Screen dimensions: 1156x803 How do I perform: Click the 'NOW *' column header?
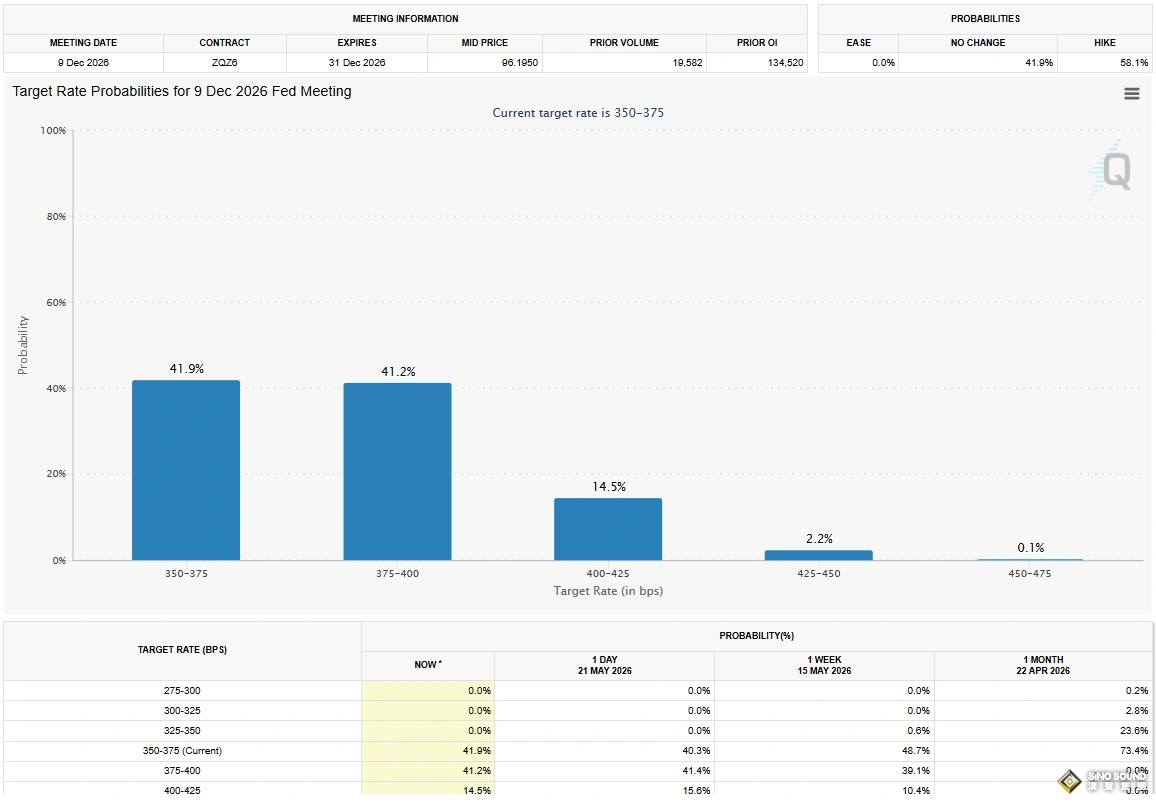428,664
